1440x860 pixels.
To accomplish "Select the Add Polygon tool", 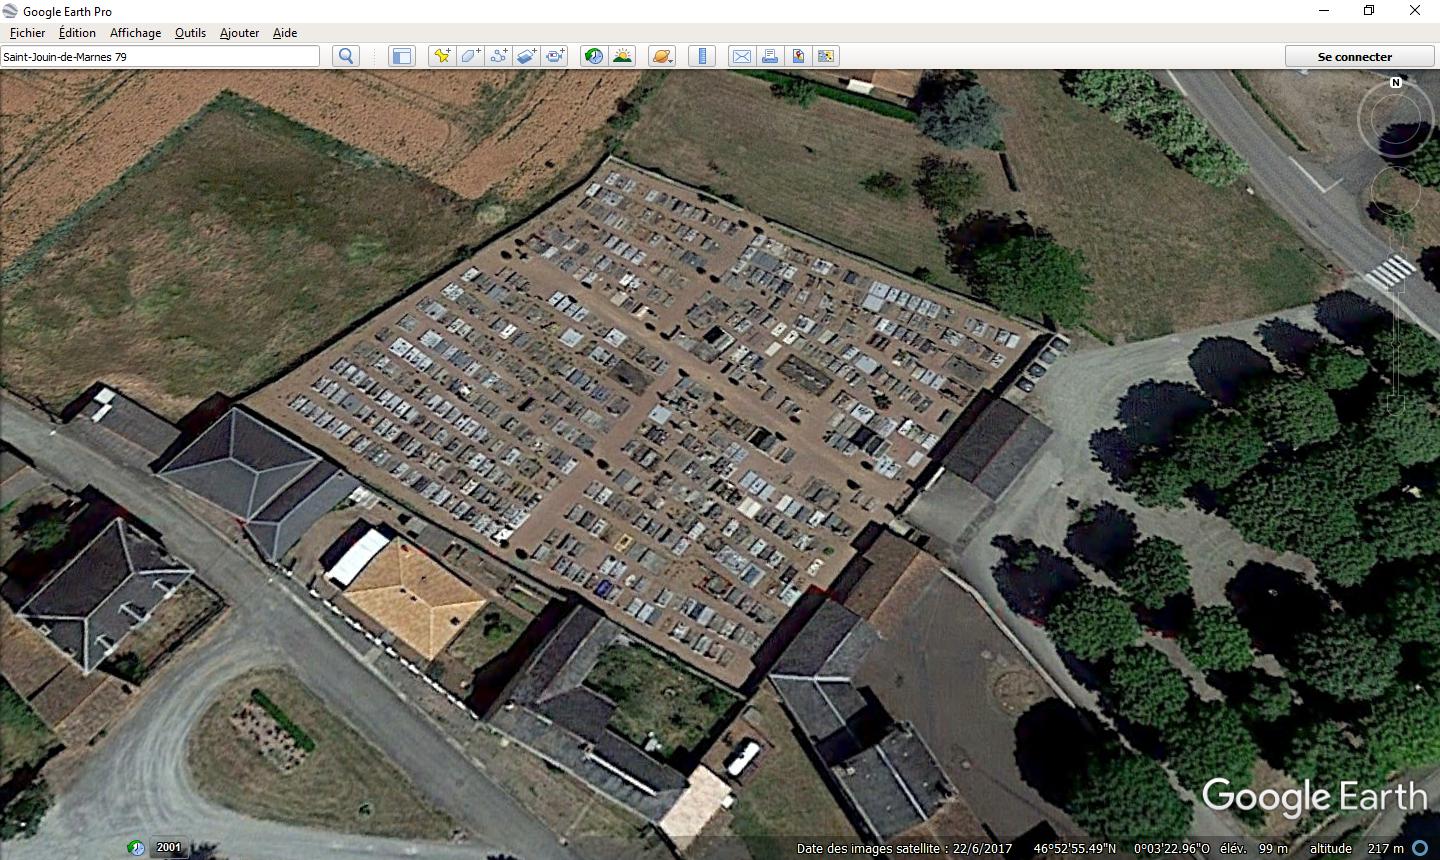I will pyautogui.click(x=470, y=56).
